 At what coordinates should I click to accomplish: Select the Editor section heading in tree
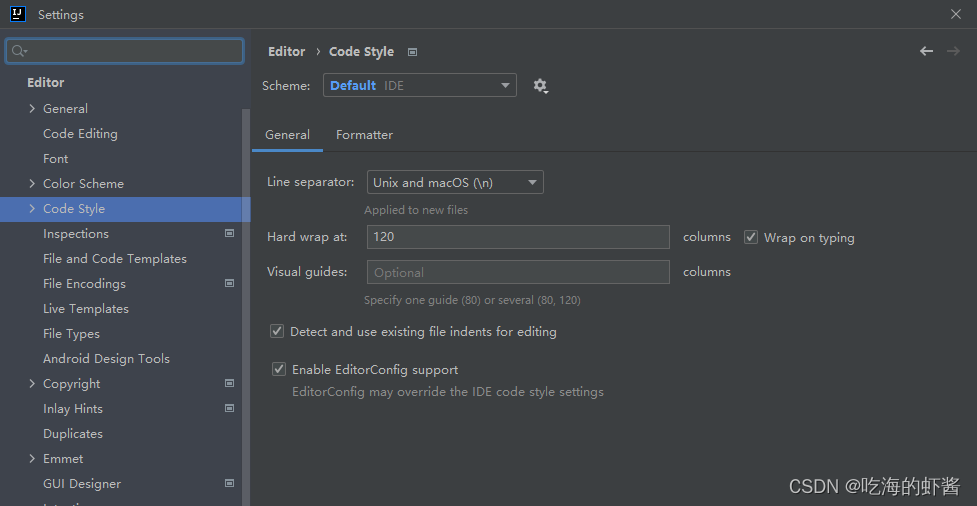coord(45,82)
